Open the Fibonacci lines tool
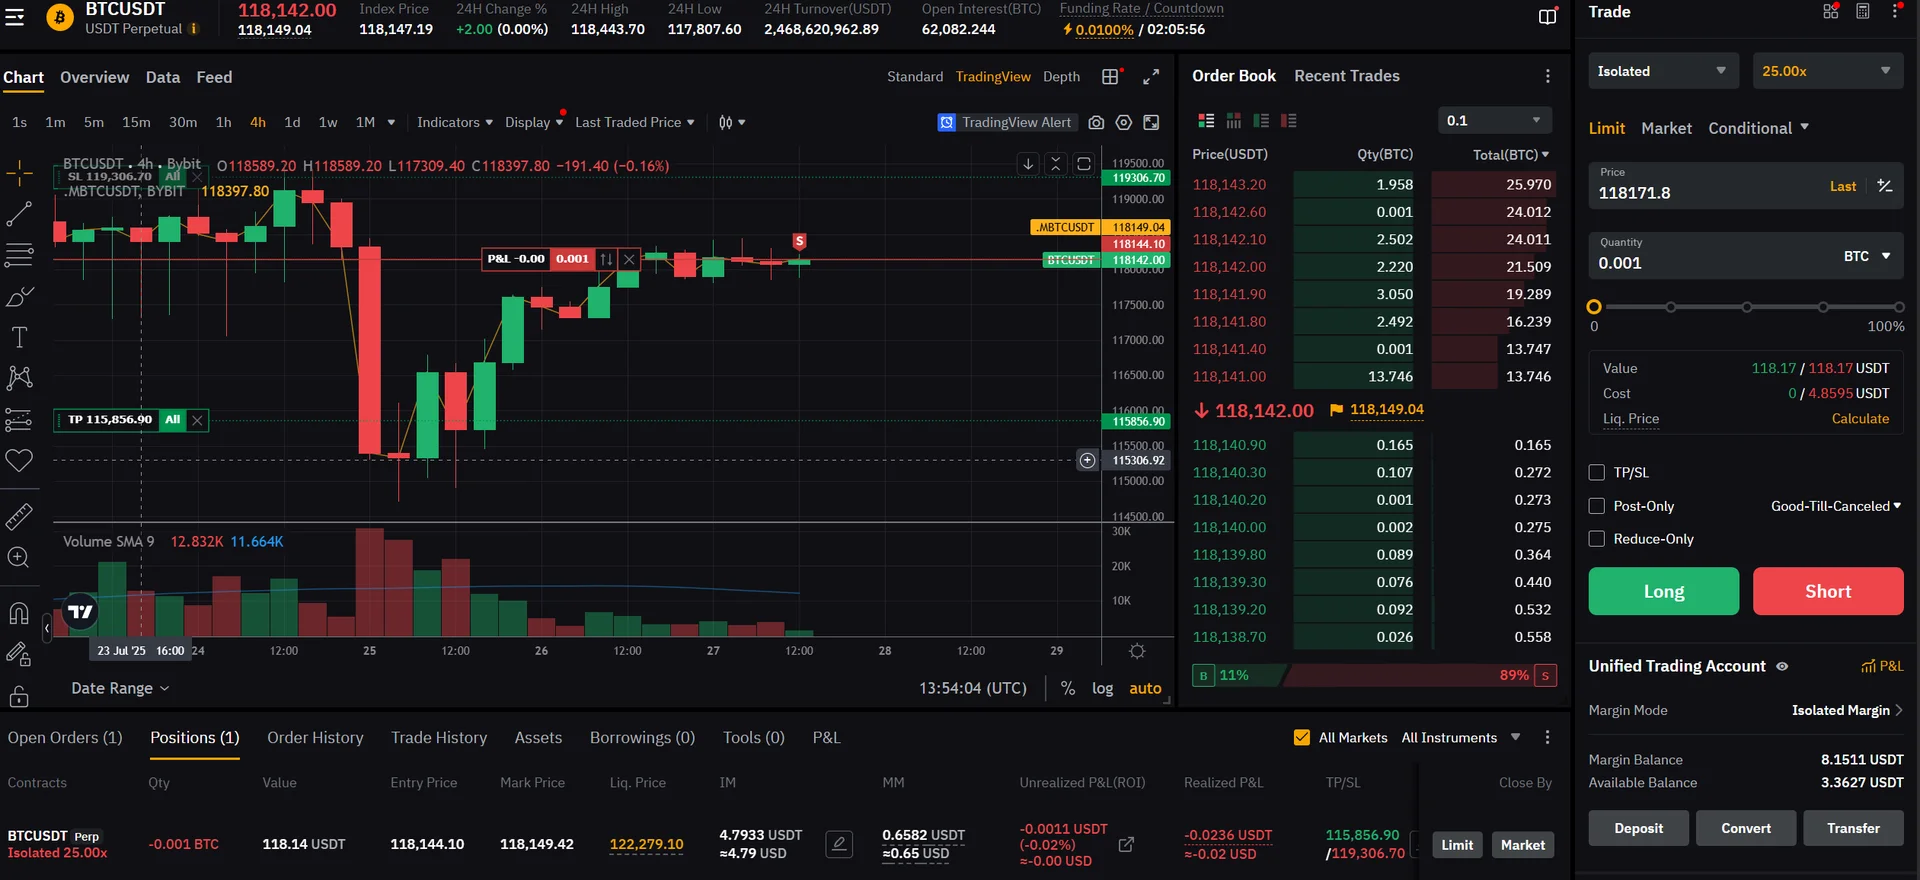Viewport: 1920px width, 880px height. 19,255
